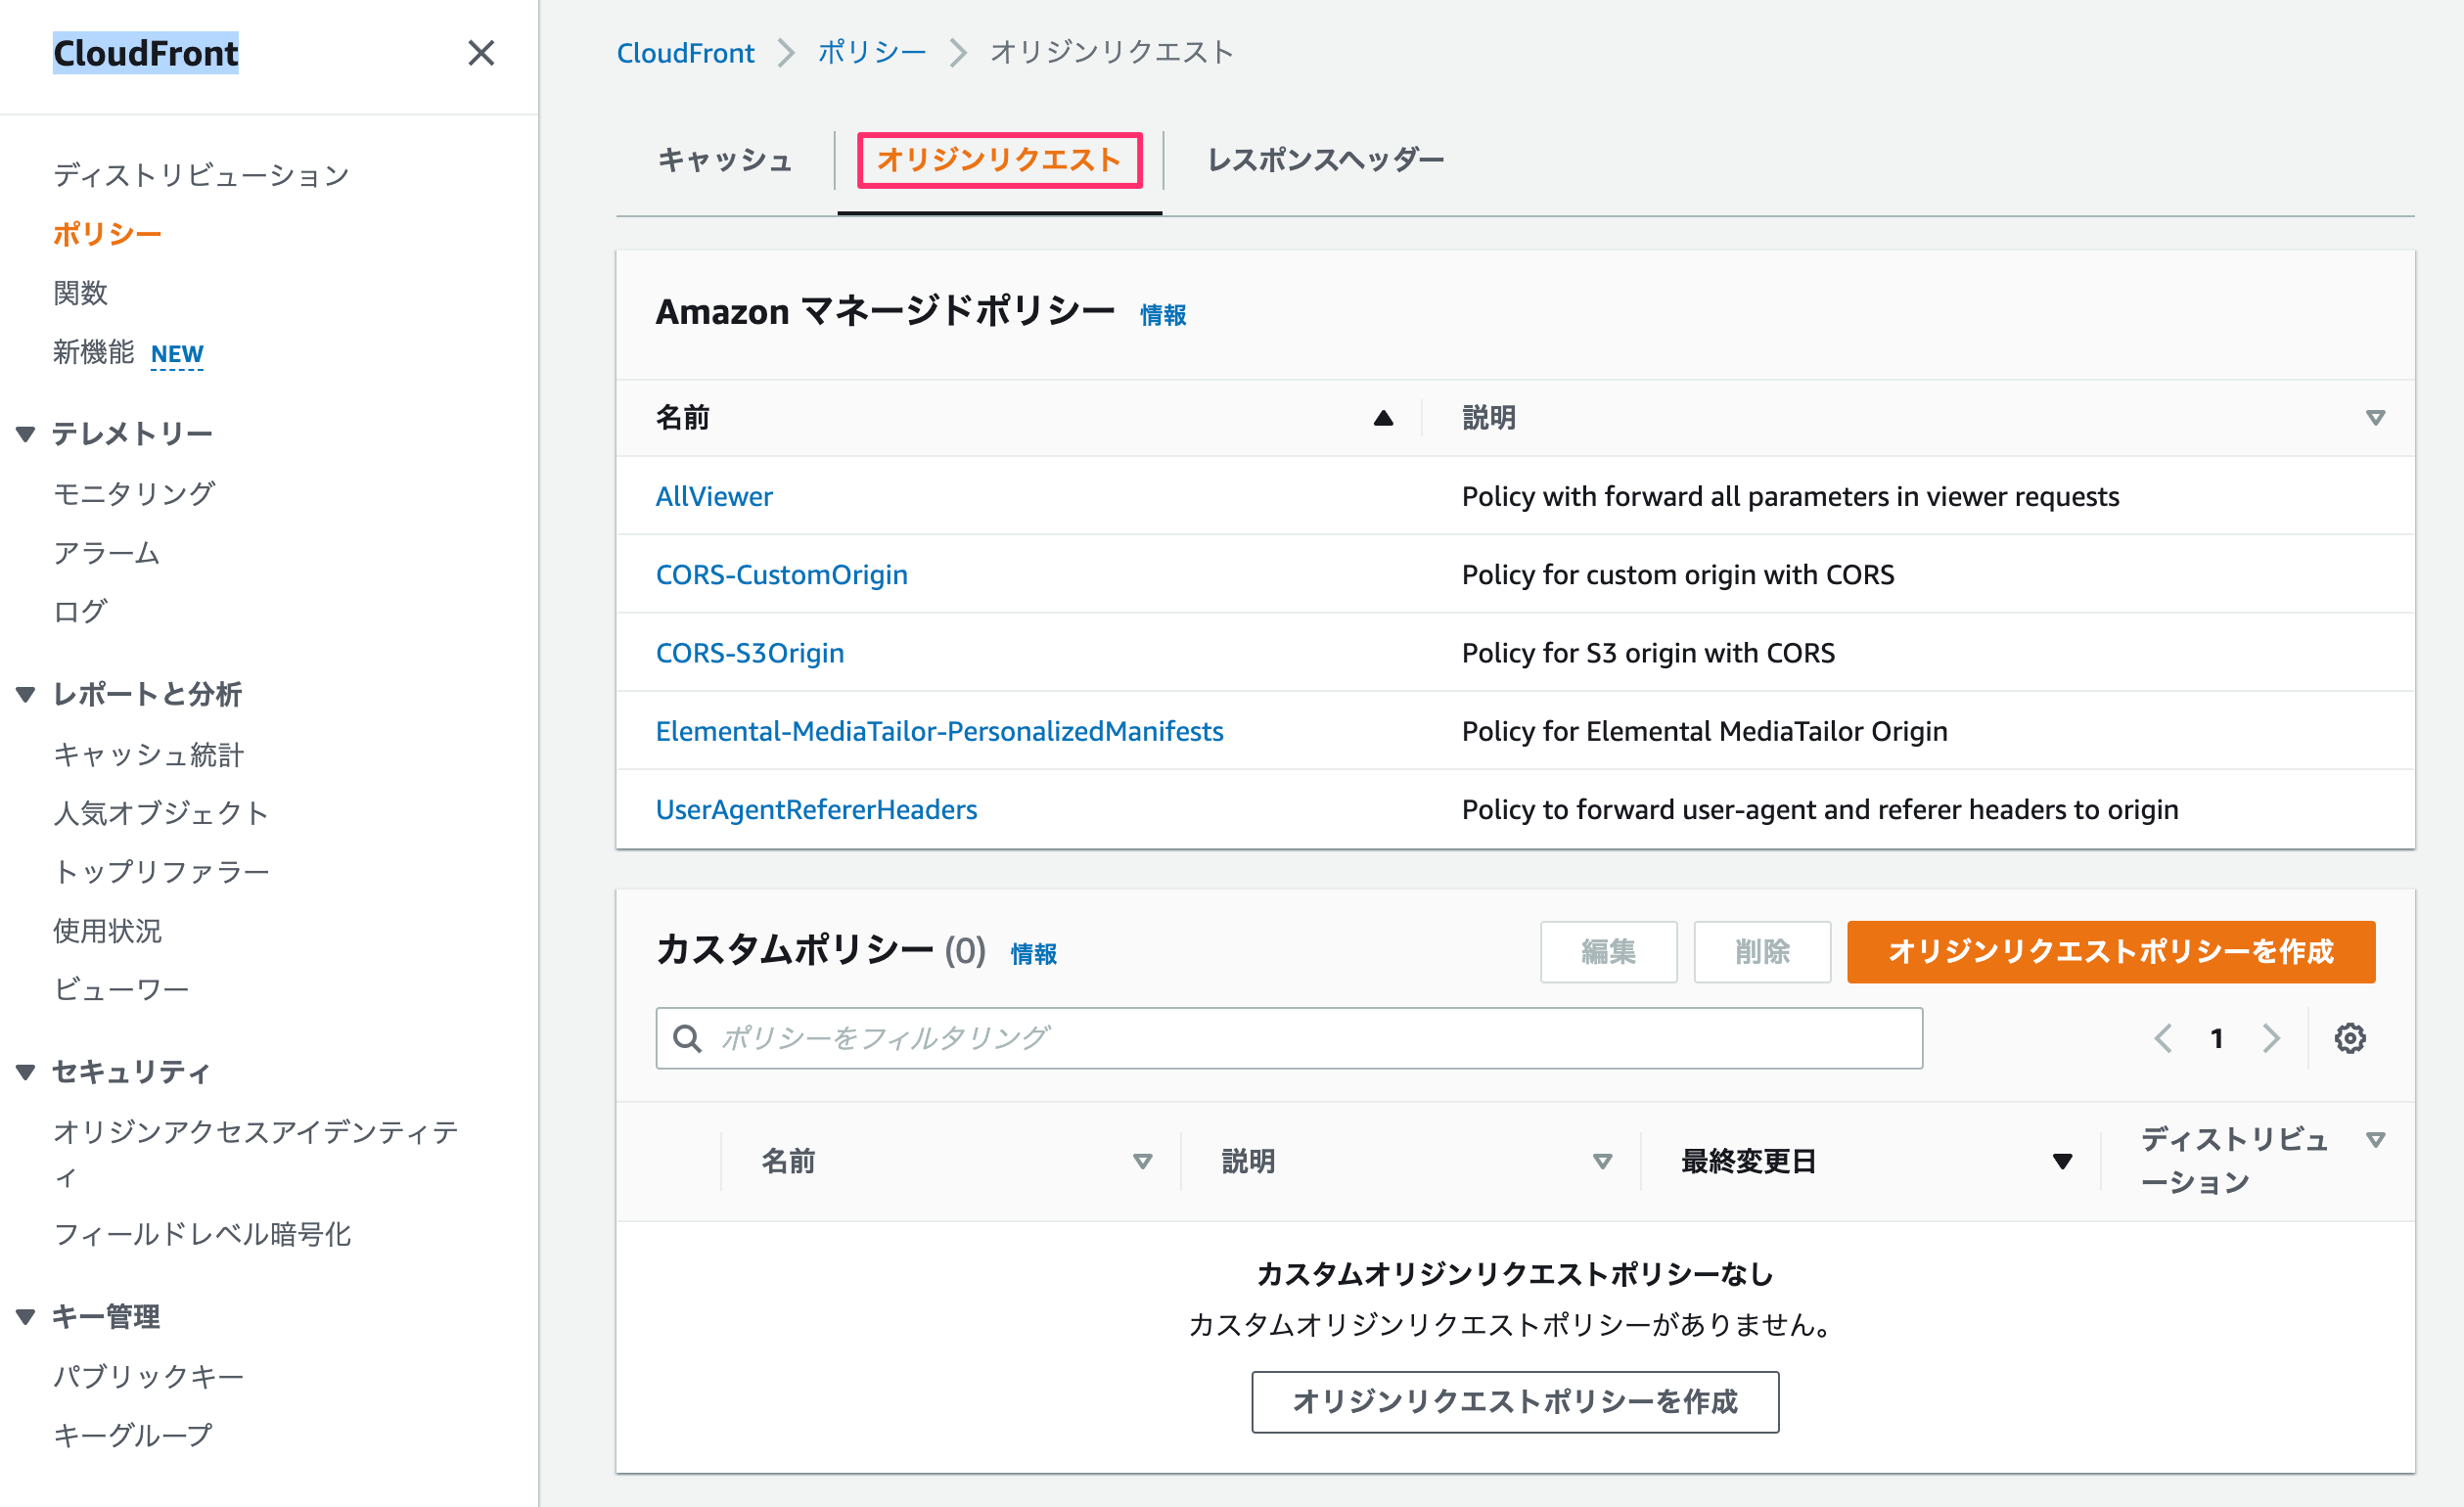Open 使用状況 report
2464x1507 pixels.
coord(107,931)
